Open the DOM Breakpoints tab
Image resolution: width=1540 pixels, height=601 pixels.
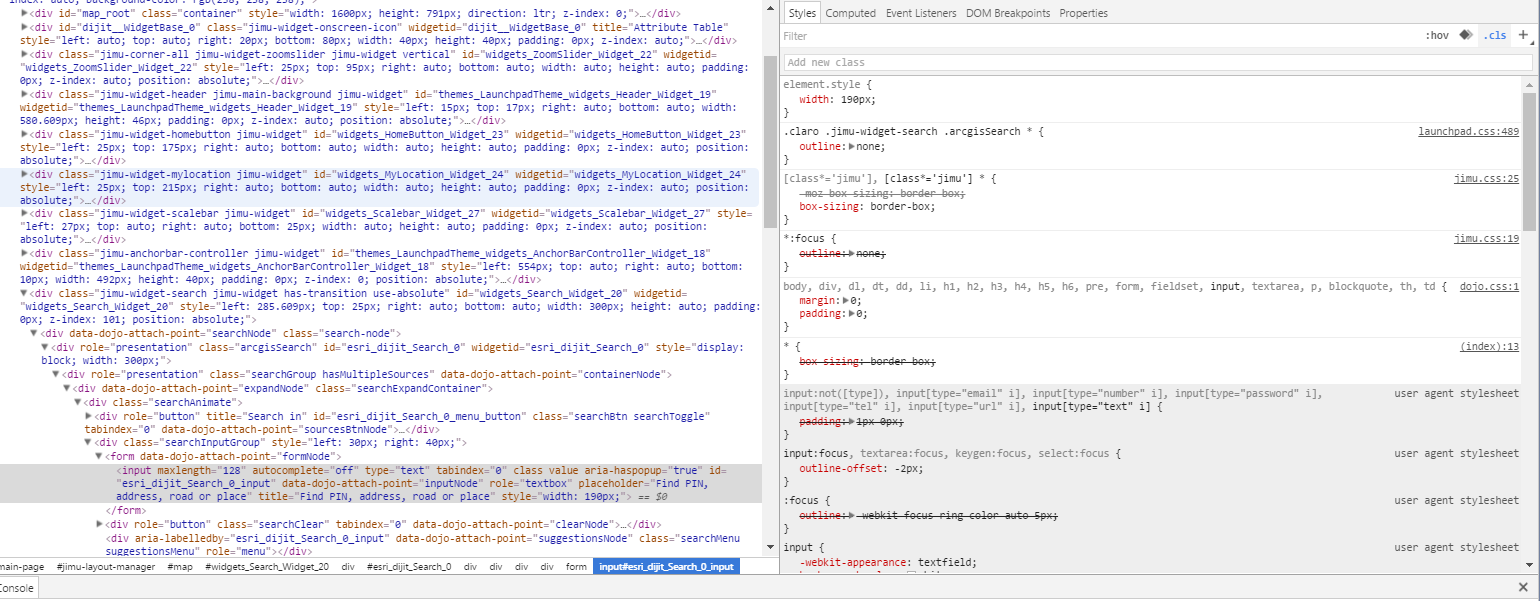point(1008,13)
